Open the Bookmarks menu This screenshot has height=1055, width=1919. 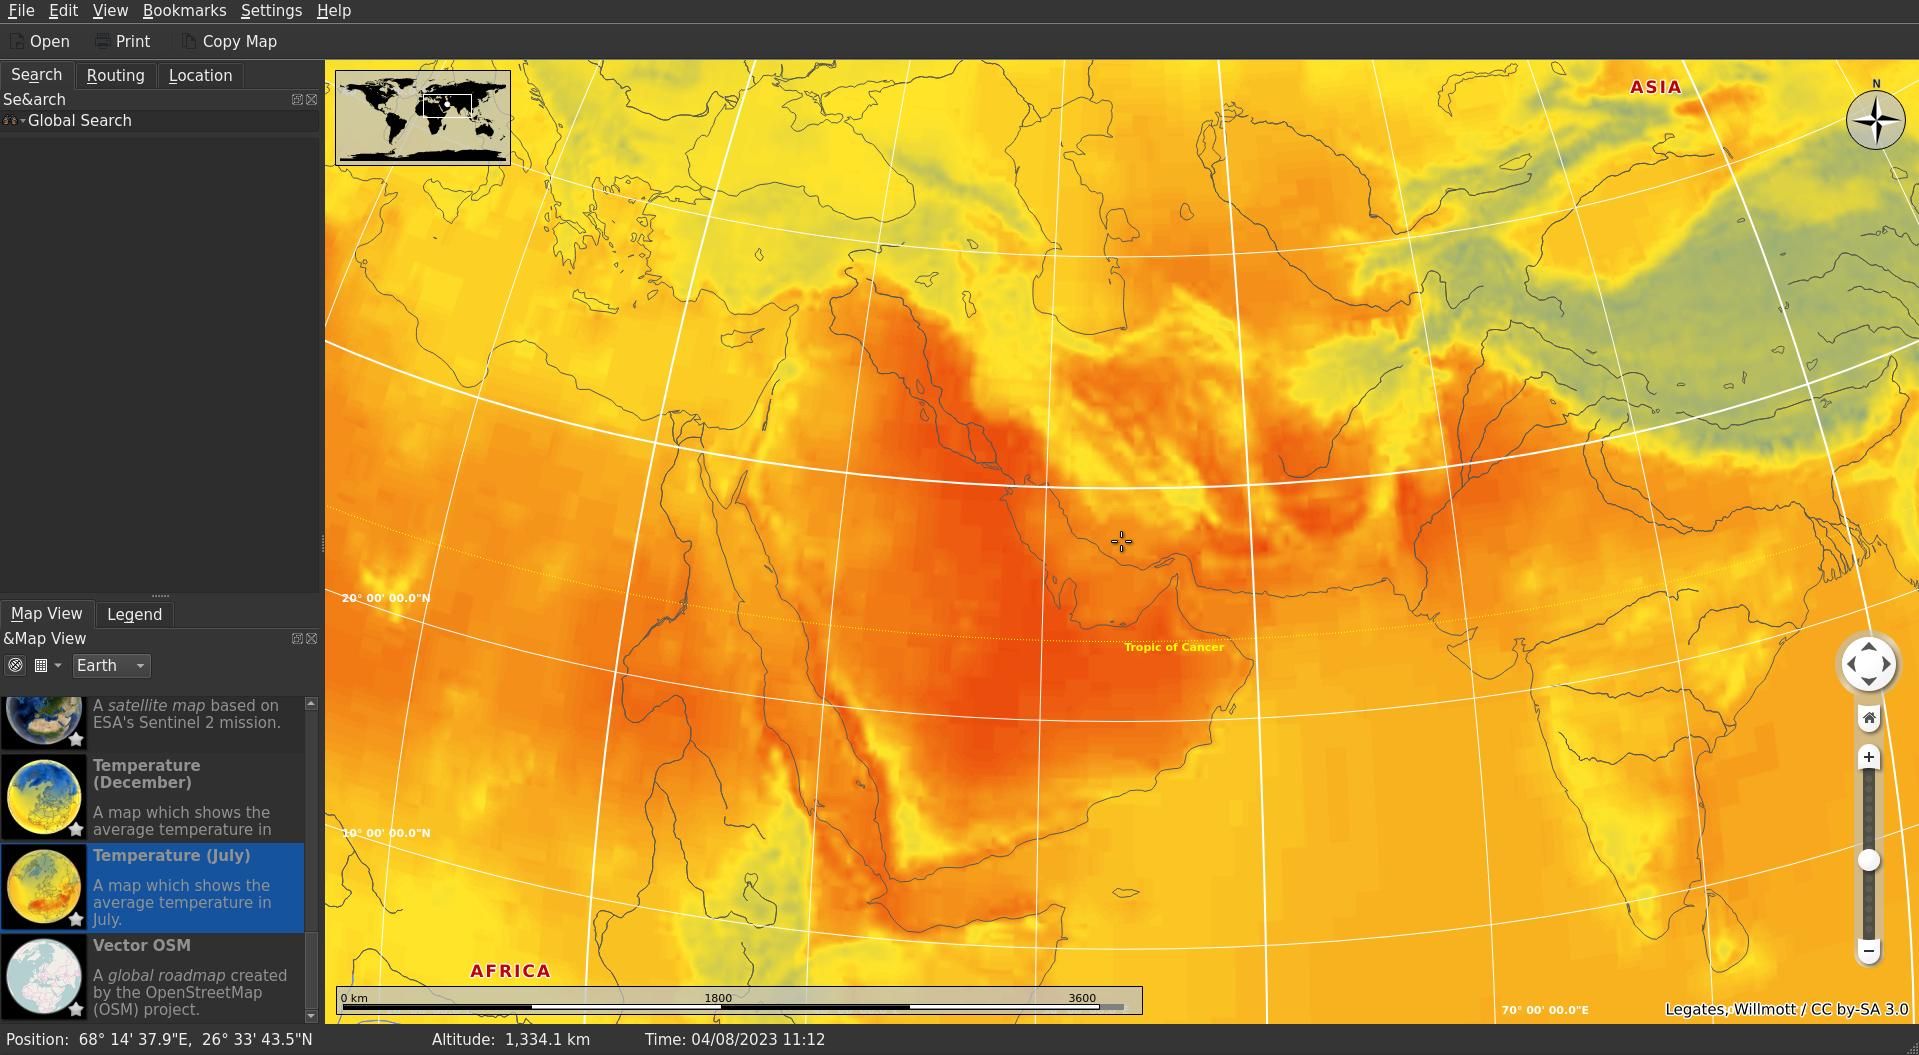184,10
